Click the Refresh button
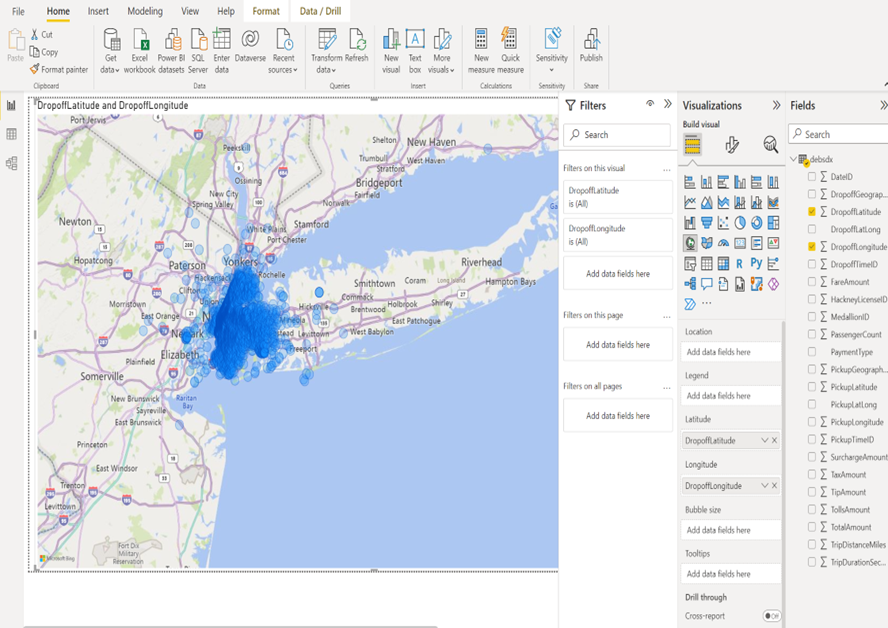Viewport: 888px width, 628px height. click(356, 45)
